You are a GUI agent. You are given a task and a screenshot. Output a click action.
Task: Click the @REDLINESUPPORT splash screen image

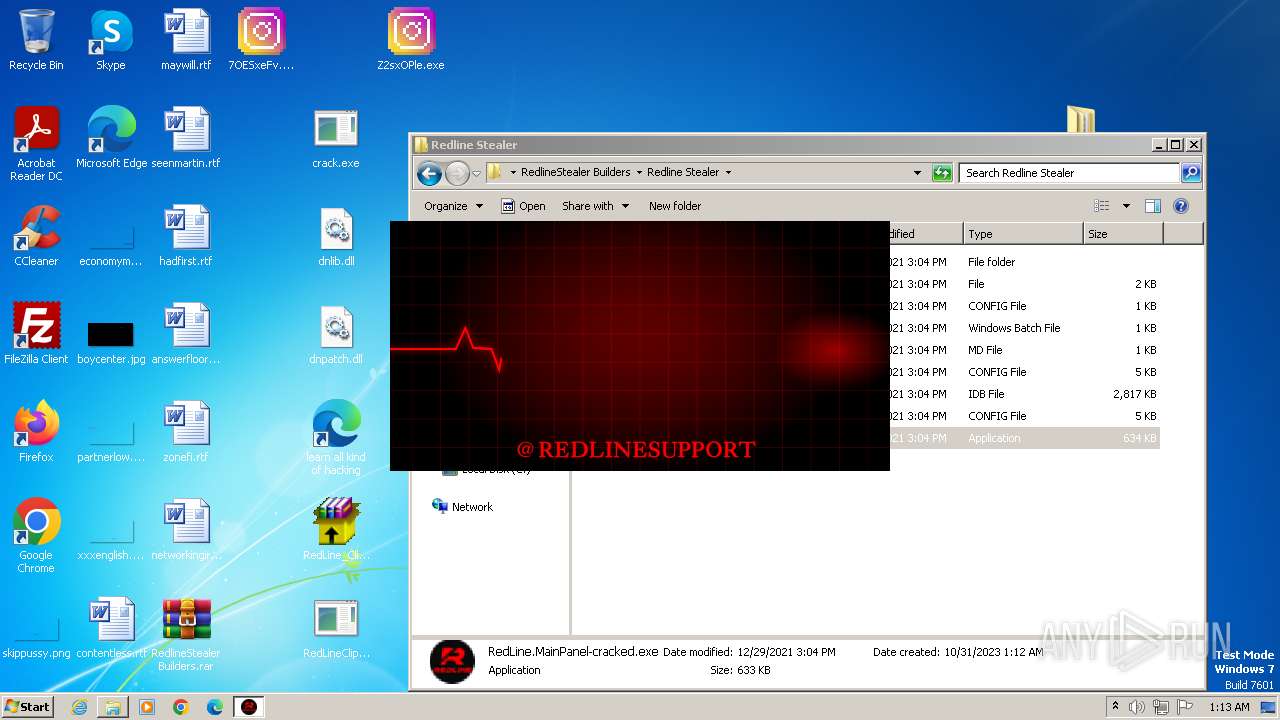pos(640,346)
